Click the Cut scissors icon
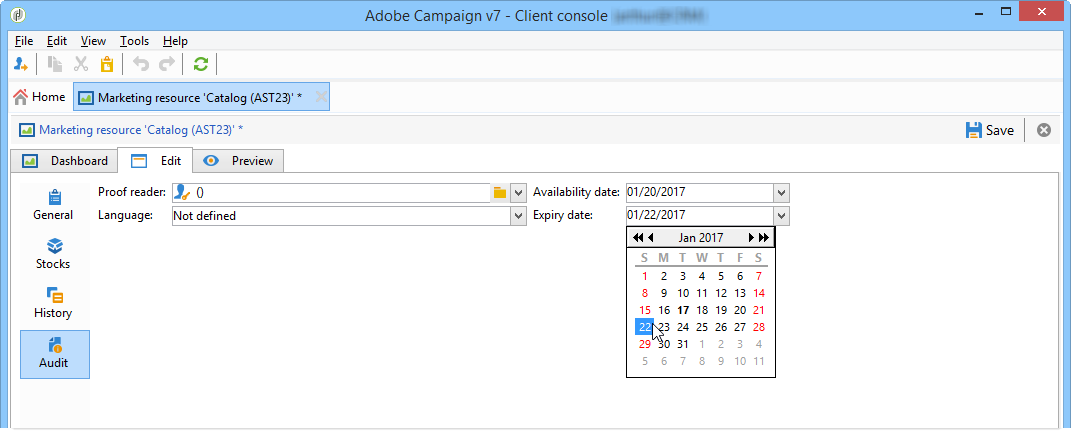The image size is (1074, 437). click(x=82, y=64)
